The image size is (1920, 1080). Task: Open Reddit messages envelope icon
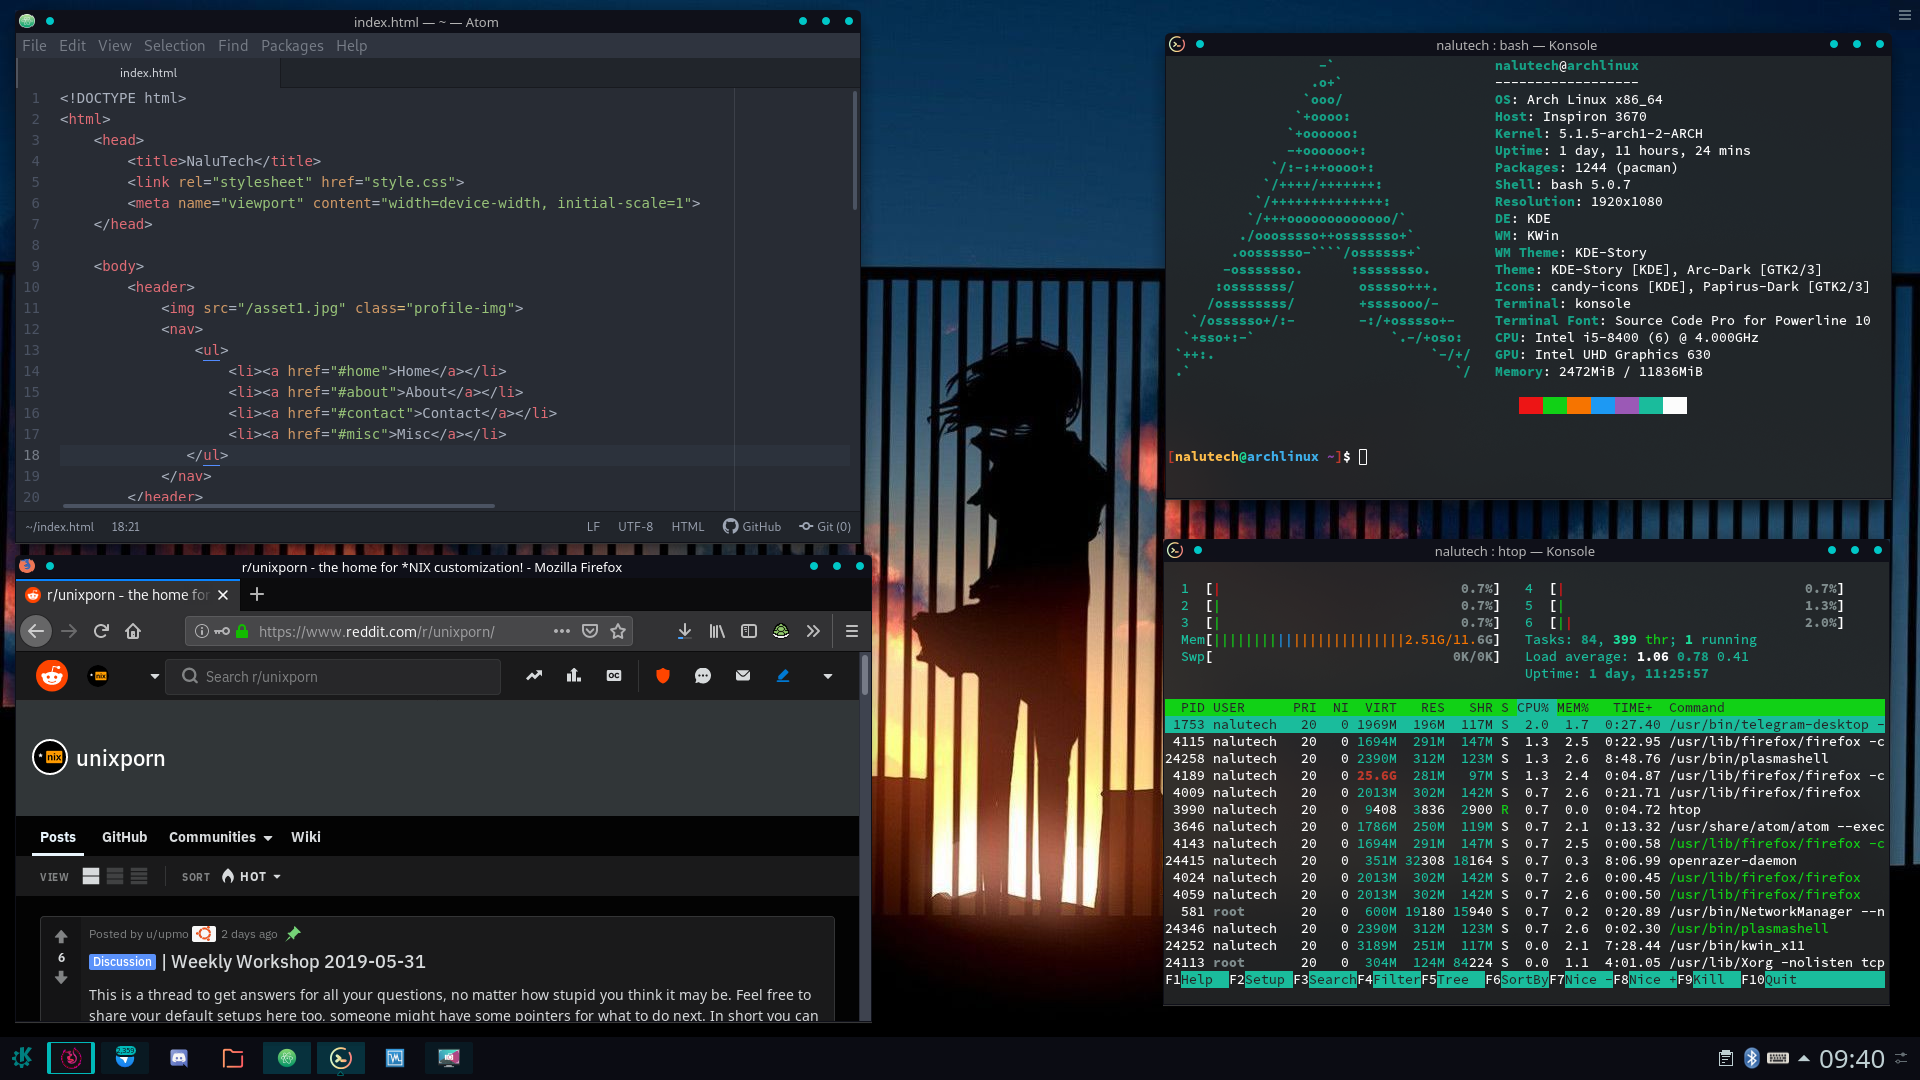point(743,676)
